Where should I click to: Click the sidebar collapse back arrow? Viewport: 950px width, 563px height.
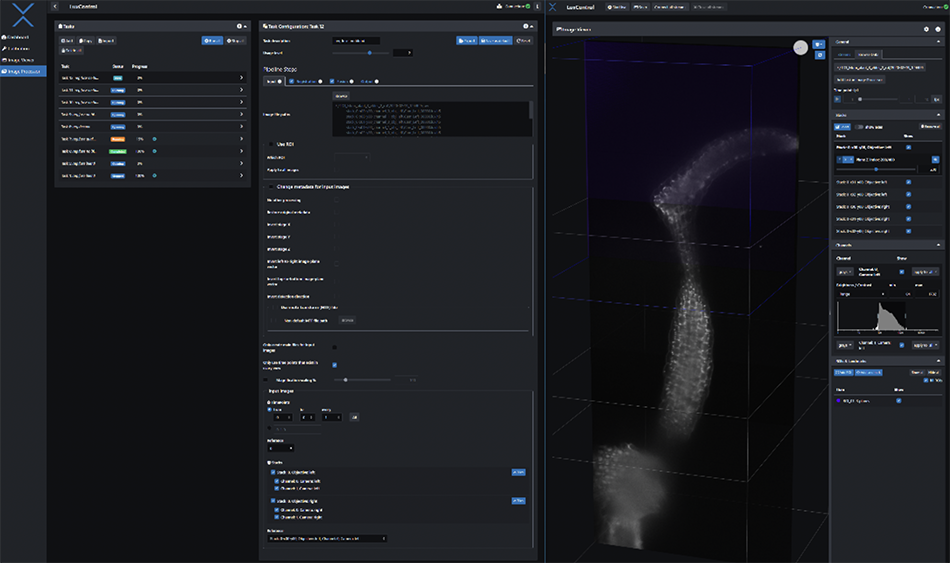54,7
